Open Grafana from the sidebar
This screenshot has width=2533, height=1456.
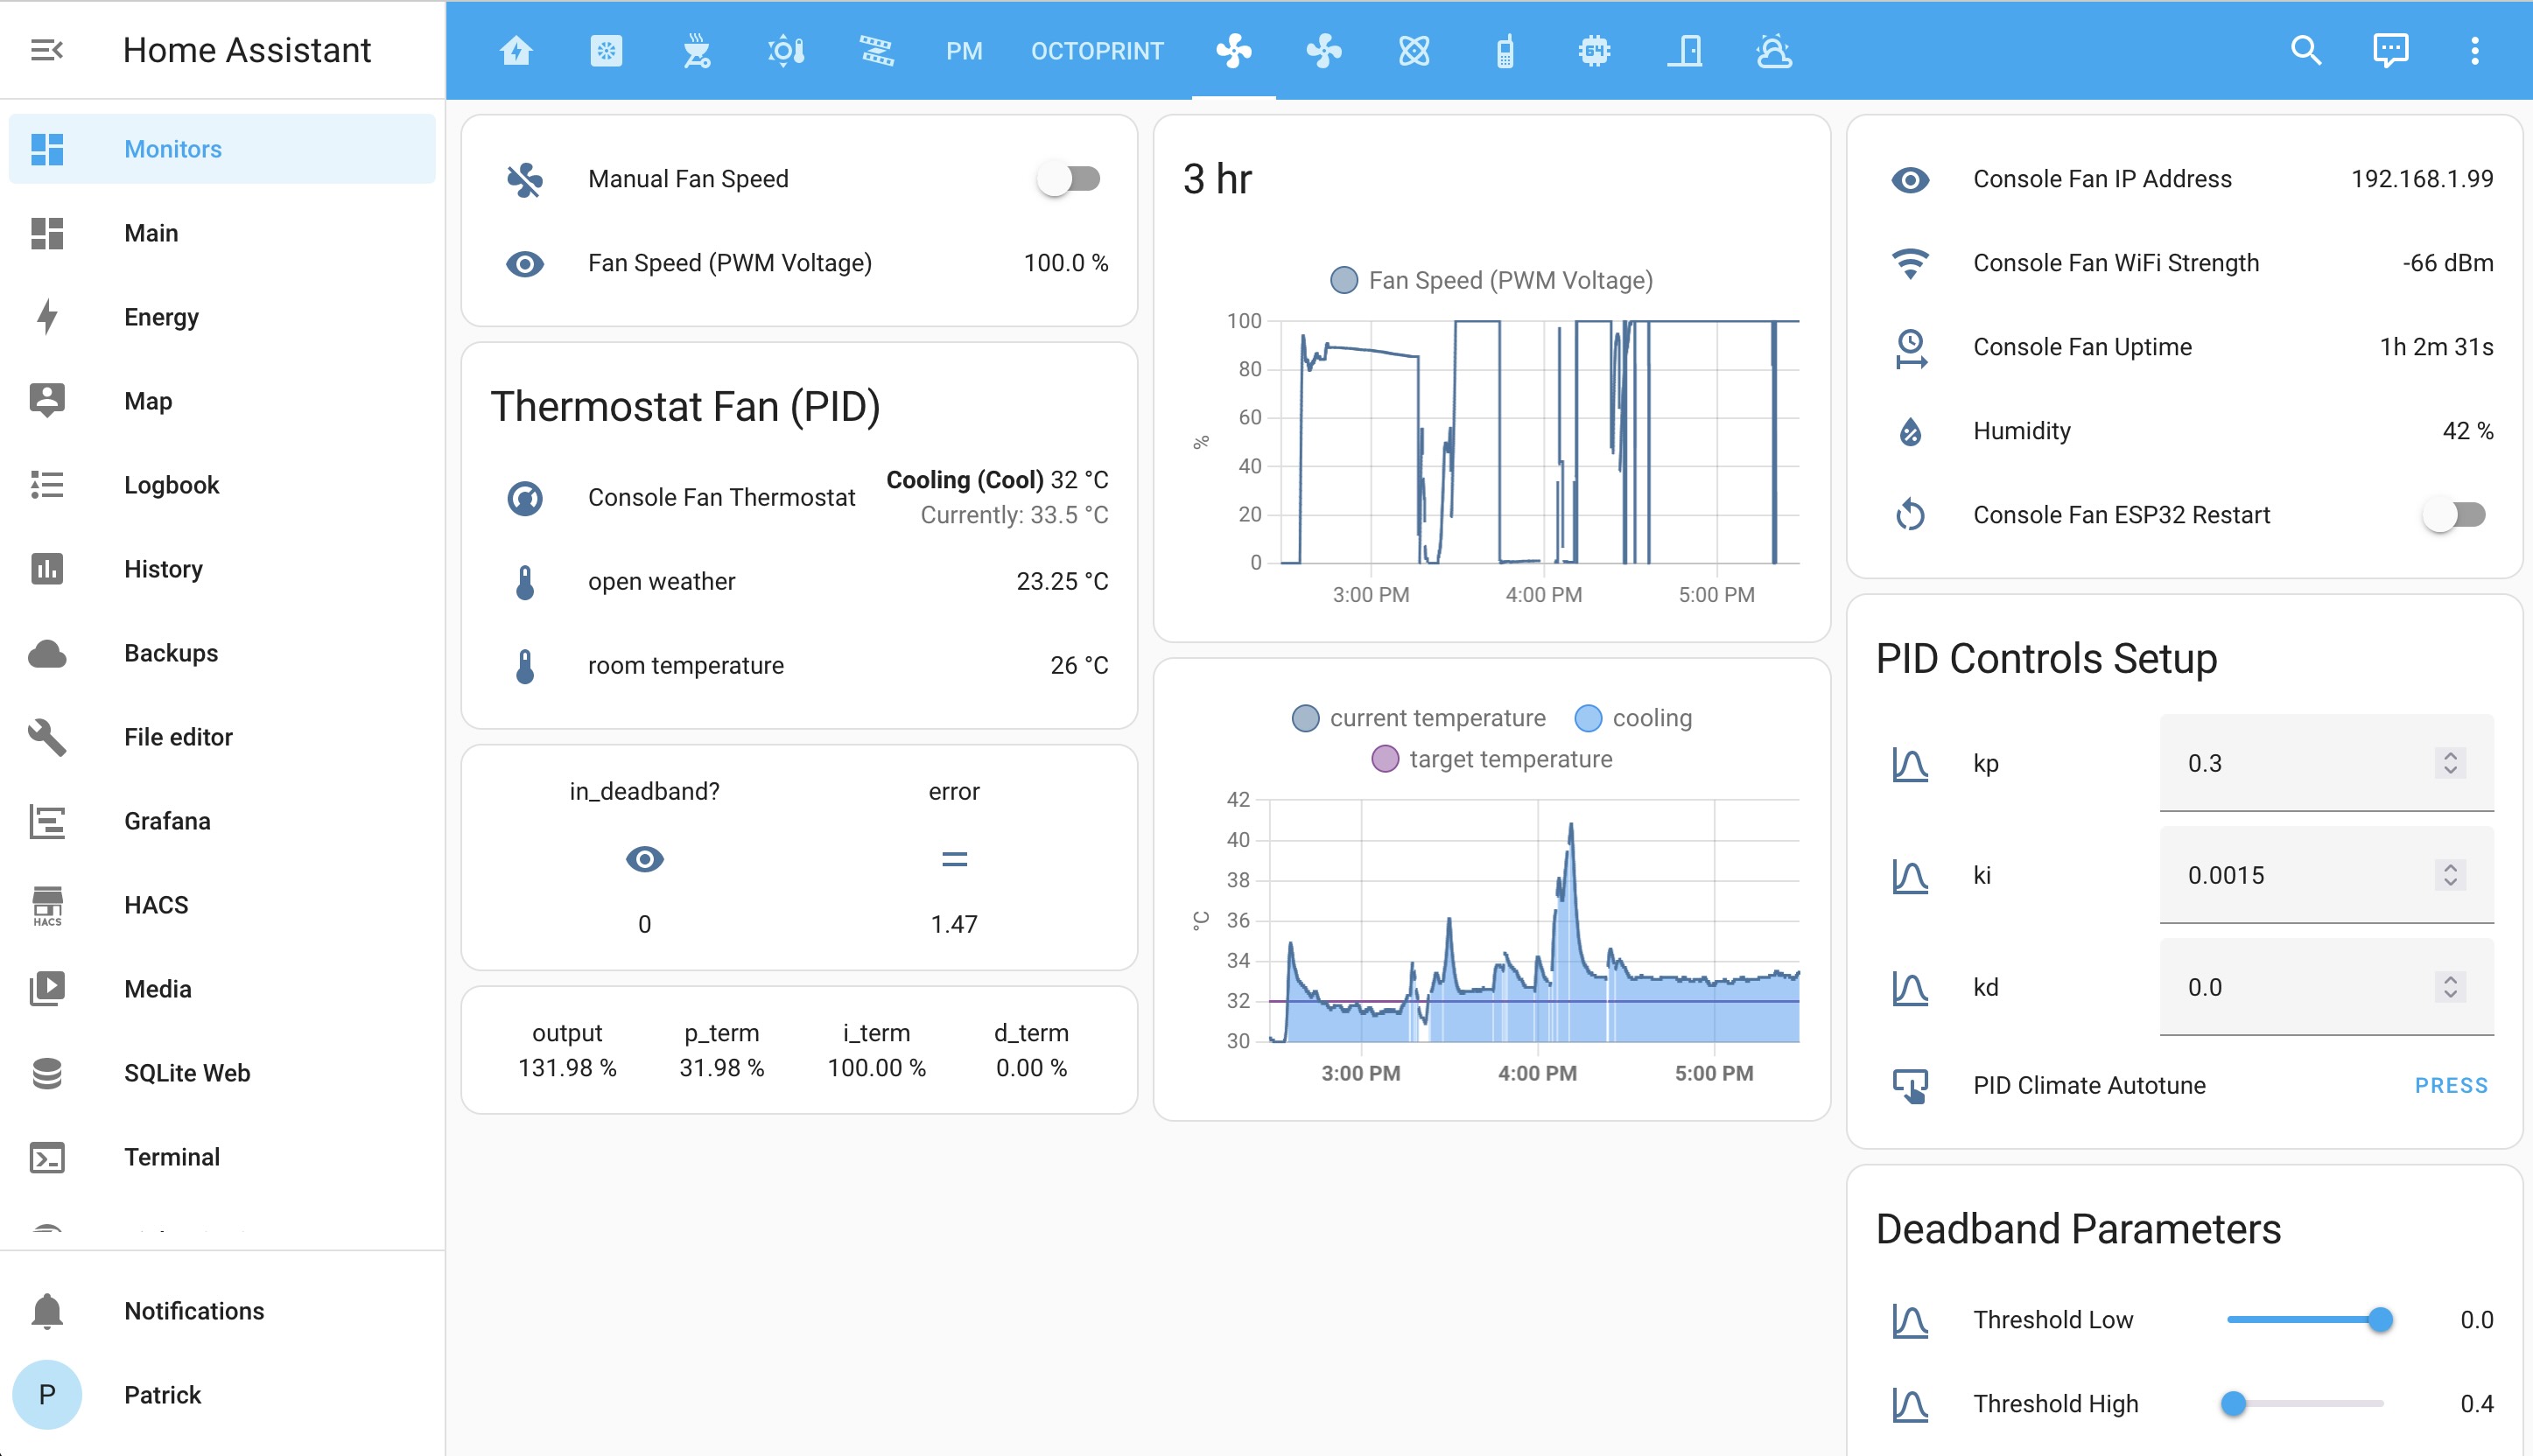(167, 821)
